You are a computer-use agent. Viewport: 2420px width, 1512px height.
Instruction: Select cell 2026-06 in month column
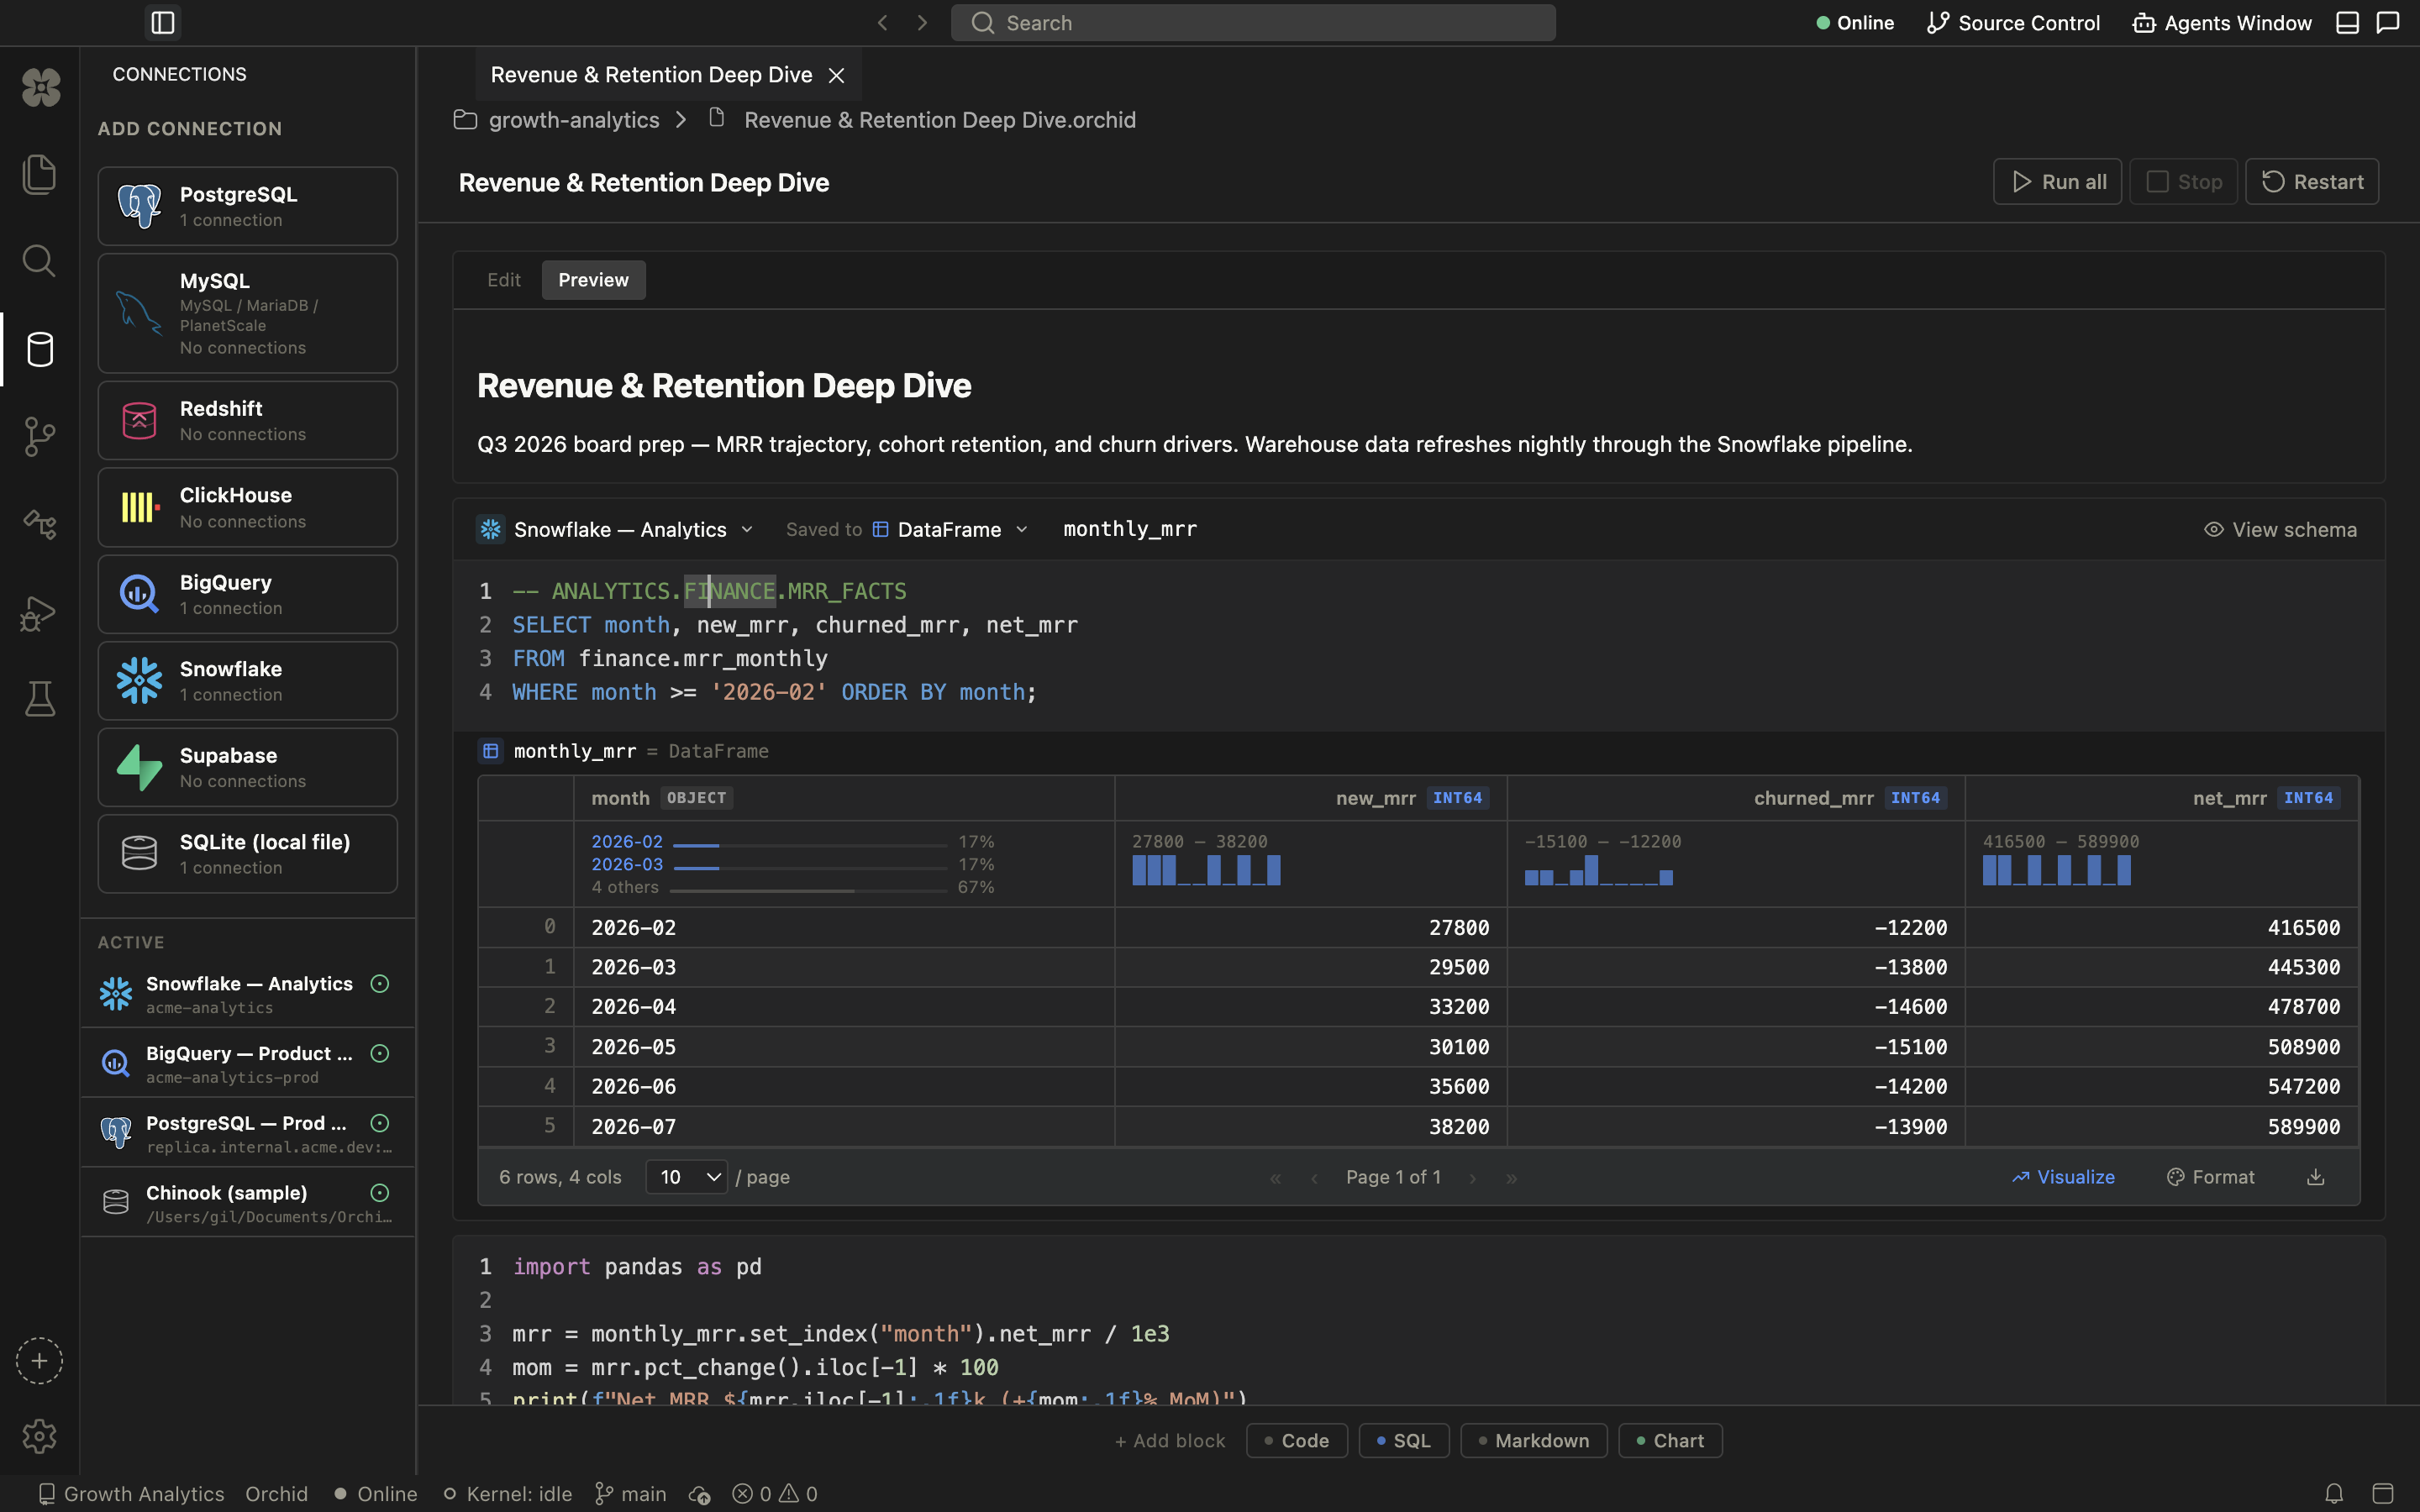pos(844,1086)
